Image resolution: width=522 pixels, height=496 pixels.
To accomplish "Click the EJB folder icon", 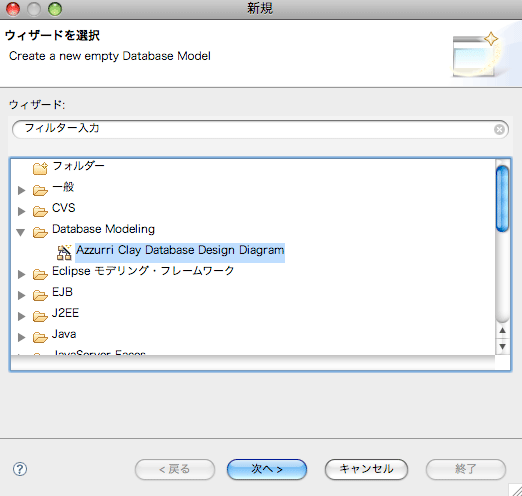I will click(40, 295).
